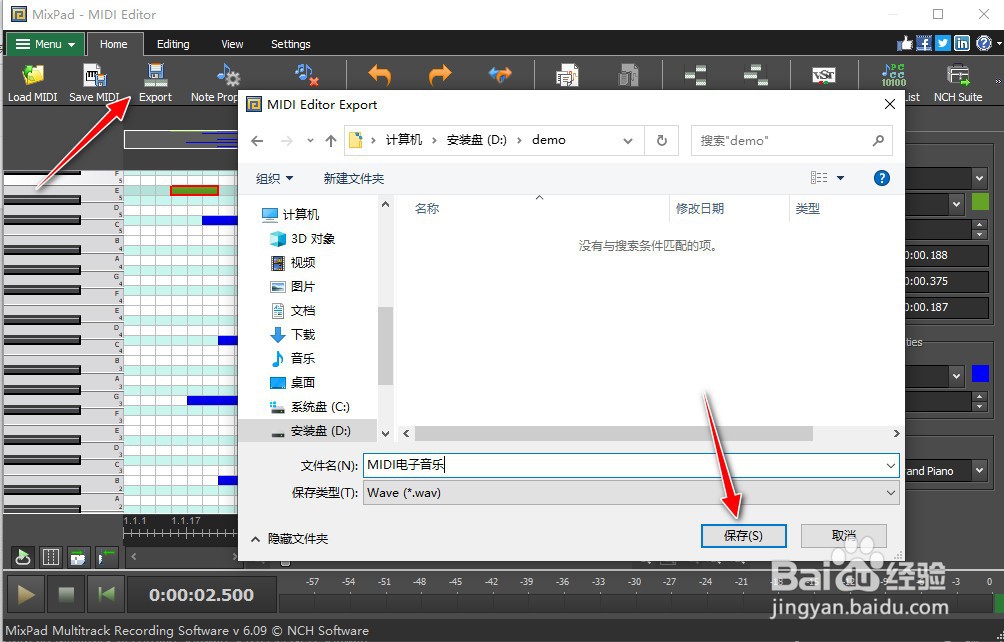This screenshot has width=1004, height=642.
Task: Switch to the View tab
Action: (232, 44)
